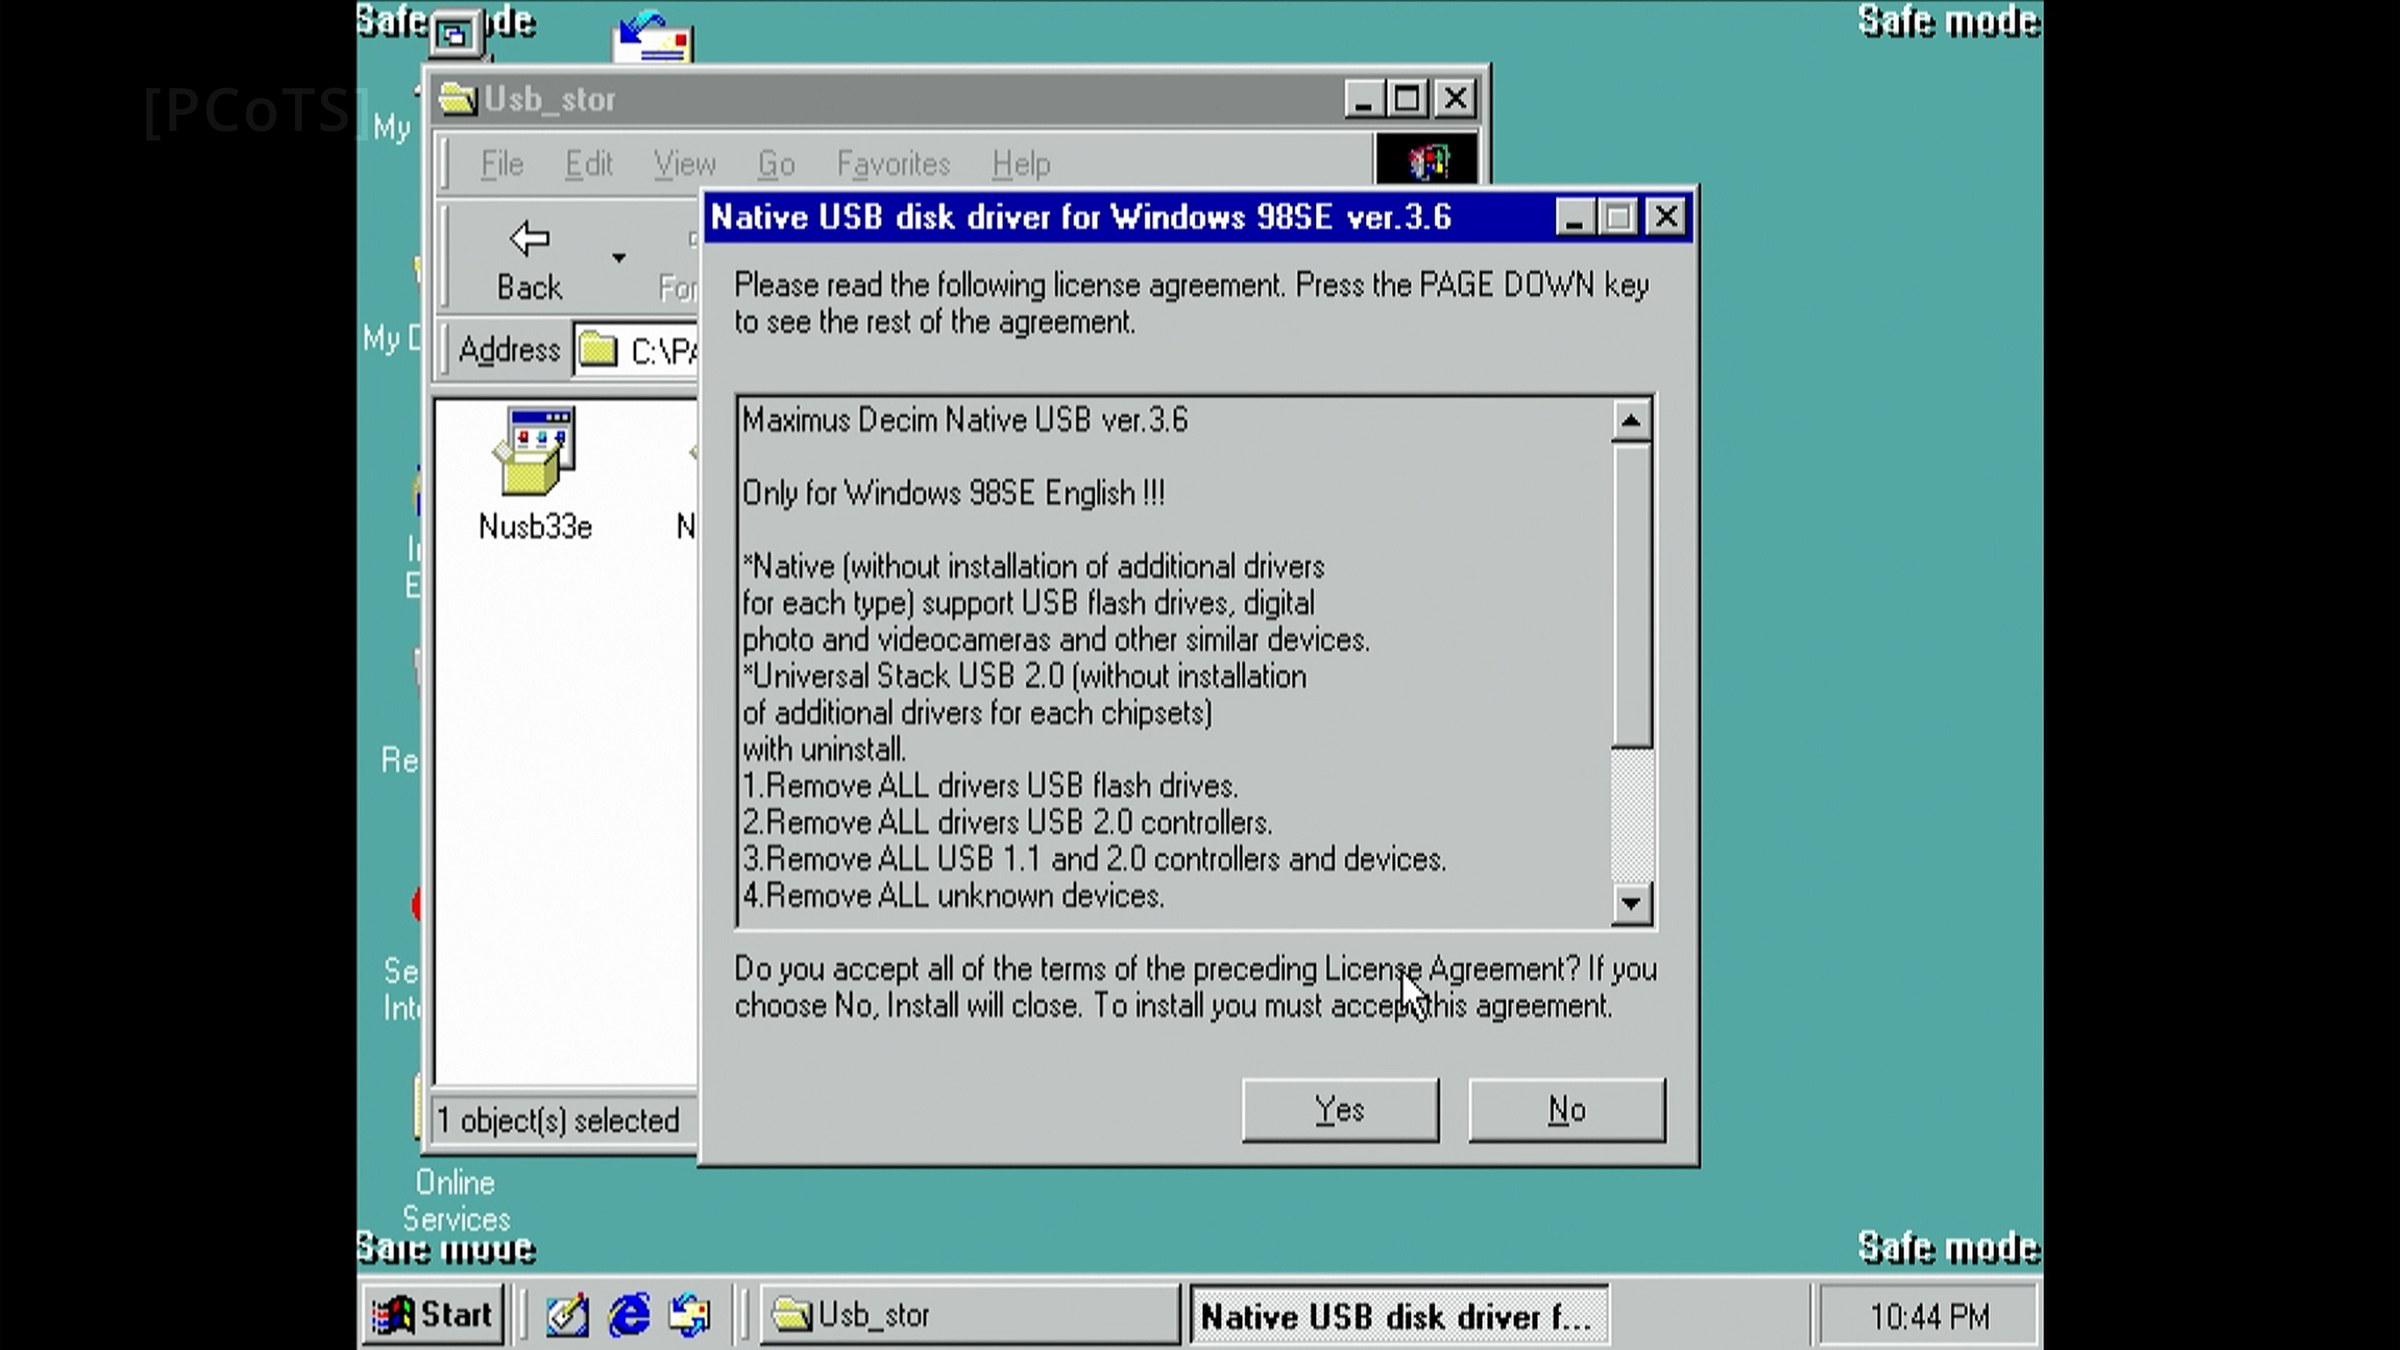Open the Help menu in Usb_stor window
Screen dimensions: 2400x1350
[x=1021, y=163]
